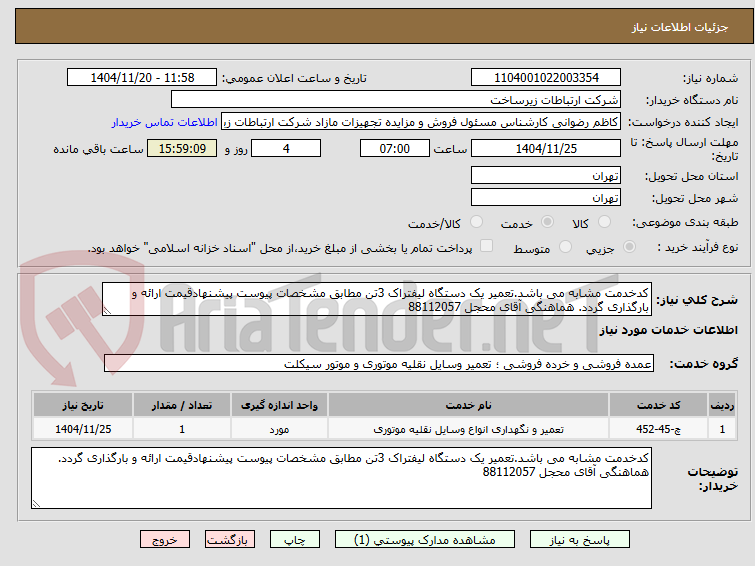The image size is (755, 566).
Task: Click the شهر محل تحویل field تهران
Action: [546, 197]
